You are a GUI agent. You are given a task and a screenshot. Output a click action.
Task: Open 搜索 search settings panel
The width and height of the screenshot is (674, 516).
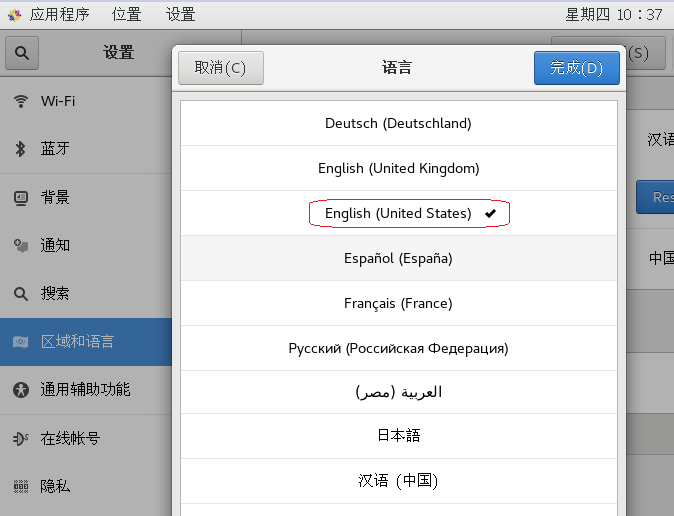[86, 294]
